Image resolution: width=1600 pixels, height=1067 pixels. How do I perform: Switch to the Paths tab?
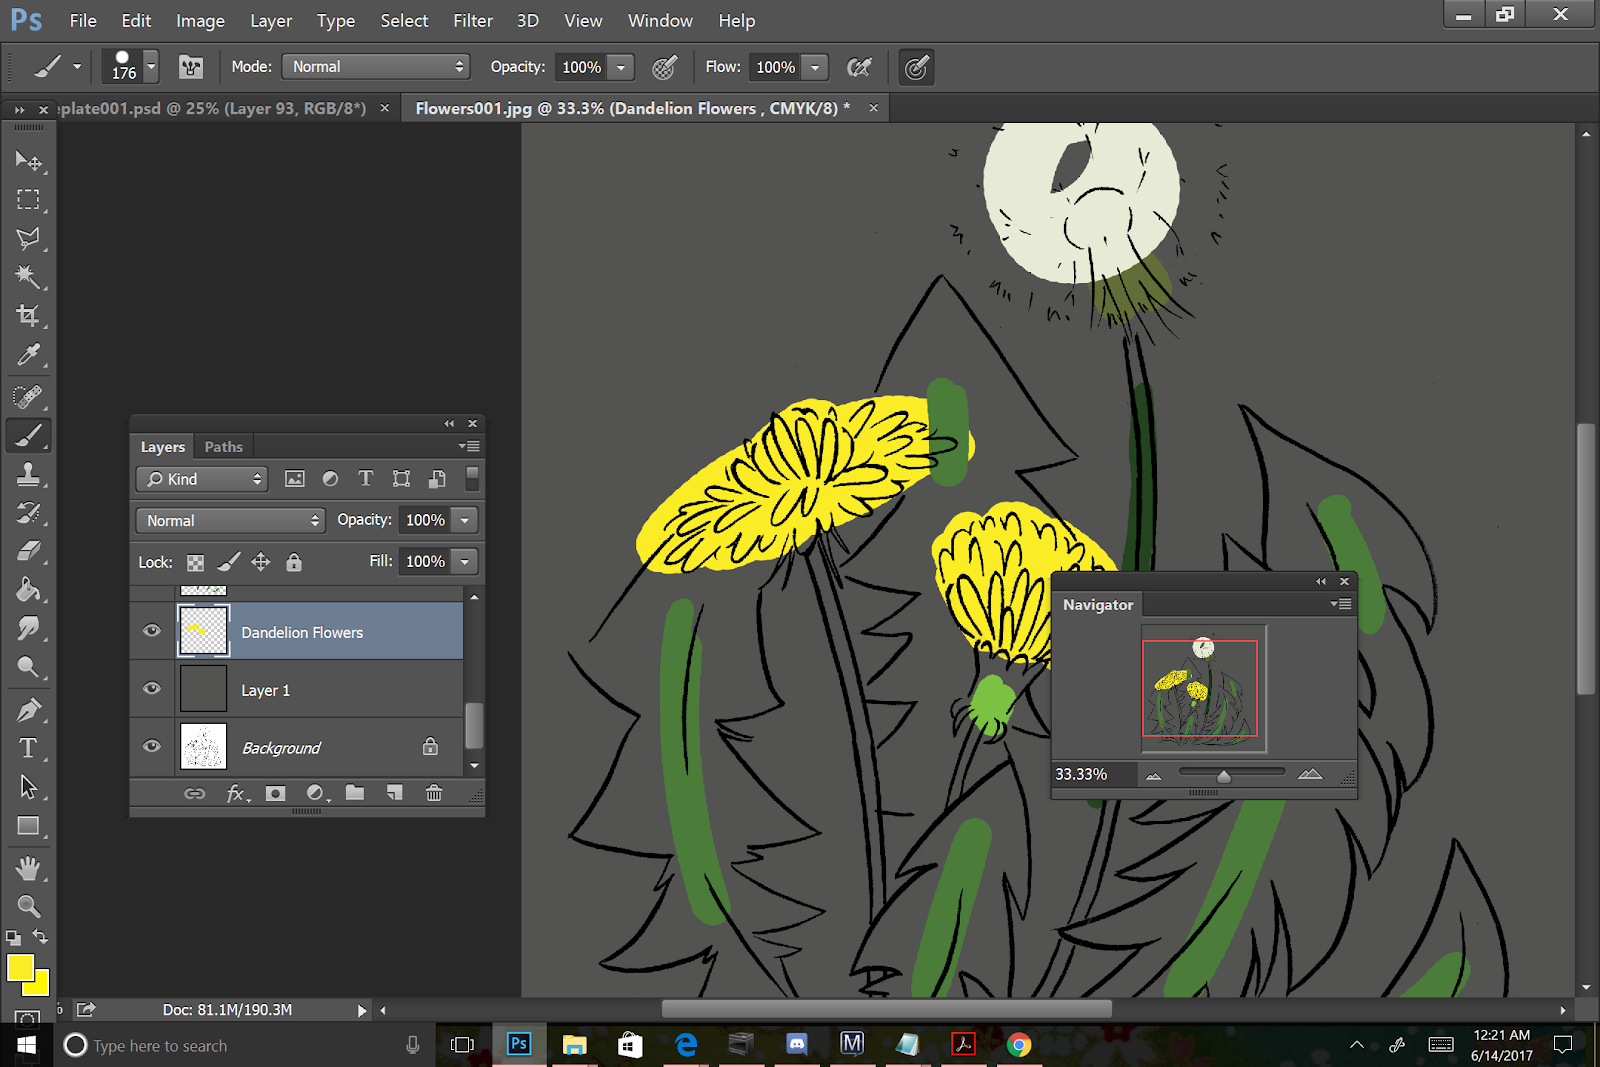pyautogui.click(x=223, y=447)
